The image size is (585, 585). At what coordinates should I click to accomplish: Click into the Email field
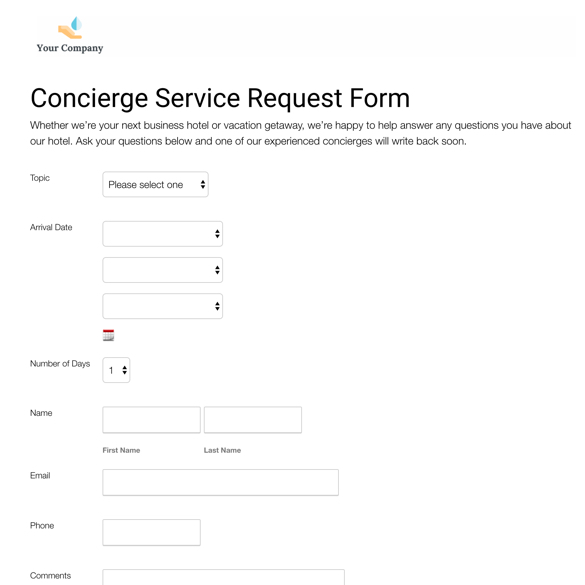pos(220,482)
